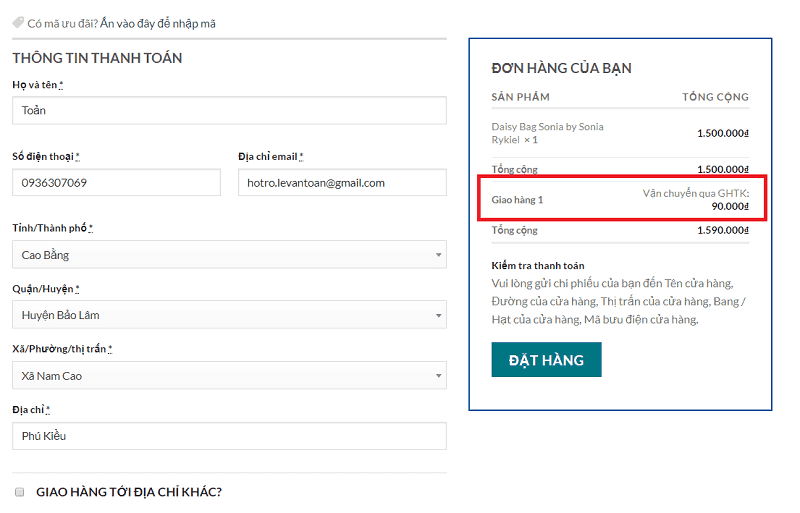Open the Xã/Phường/thị trấn dropdown
The height and width of the screenshot is (513, 800).
229,375
